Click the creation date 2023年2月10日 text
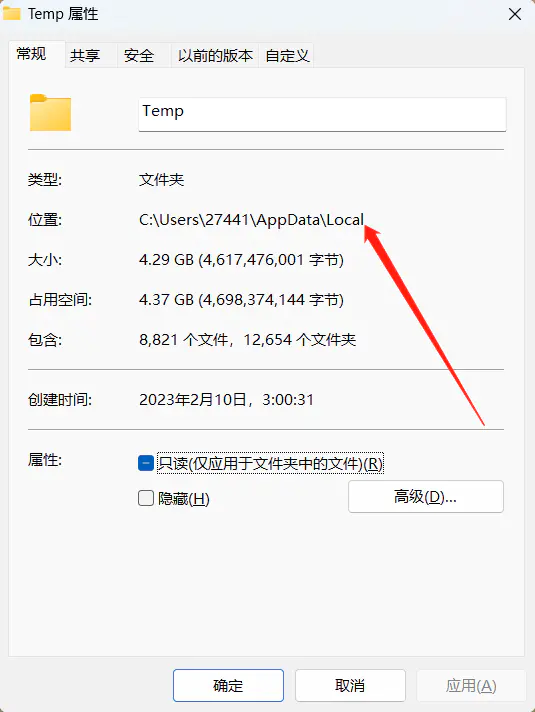The width and height of the screenshot is (535, 712). (193, 400)
